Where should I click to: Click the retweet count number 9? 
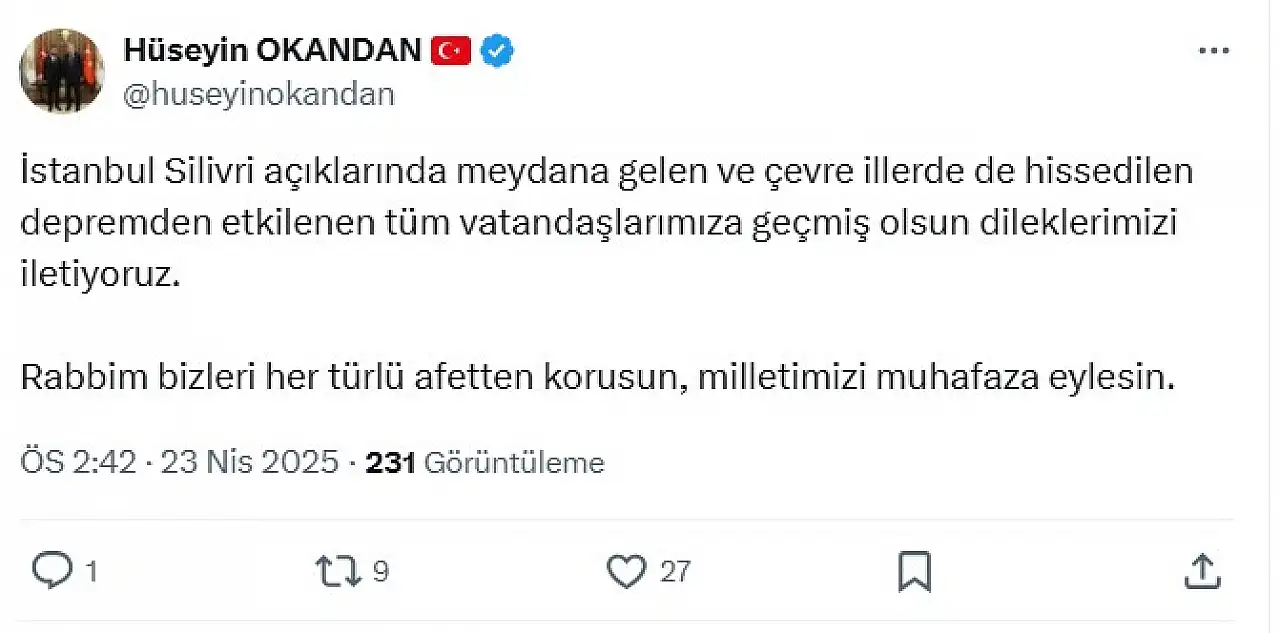point(381,572)
